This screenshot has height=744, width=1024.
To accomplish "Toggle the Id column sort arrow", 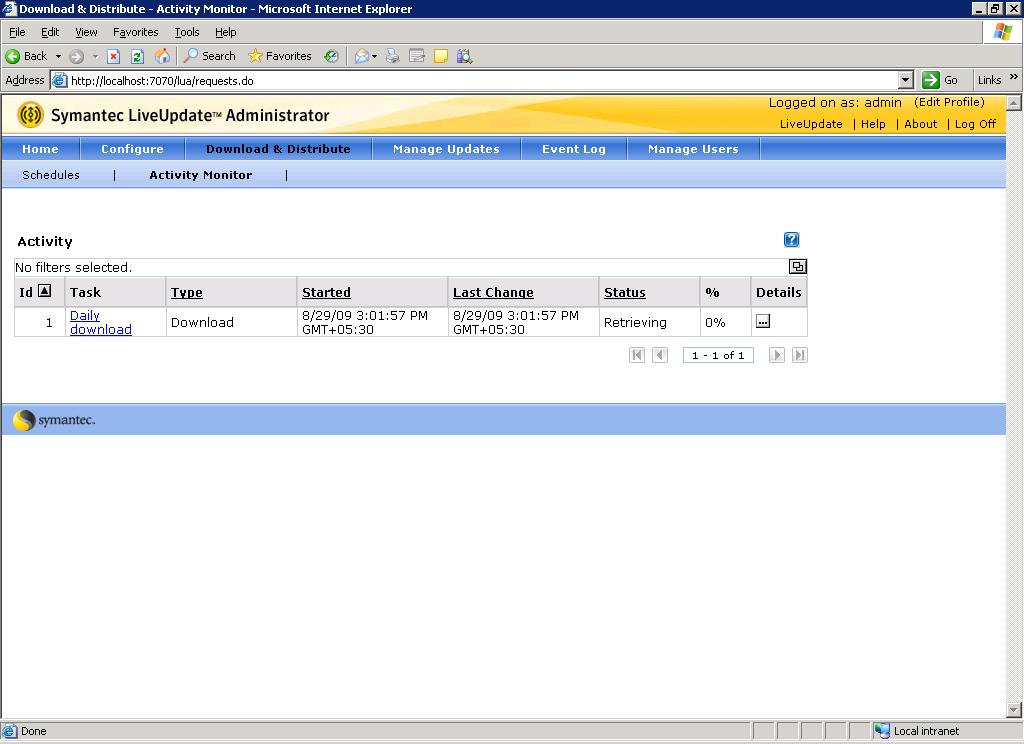I will (44, 291).
